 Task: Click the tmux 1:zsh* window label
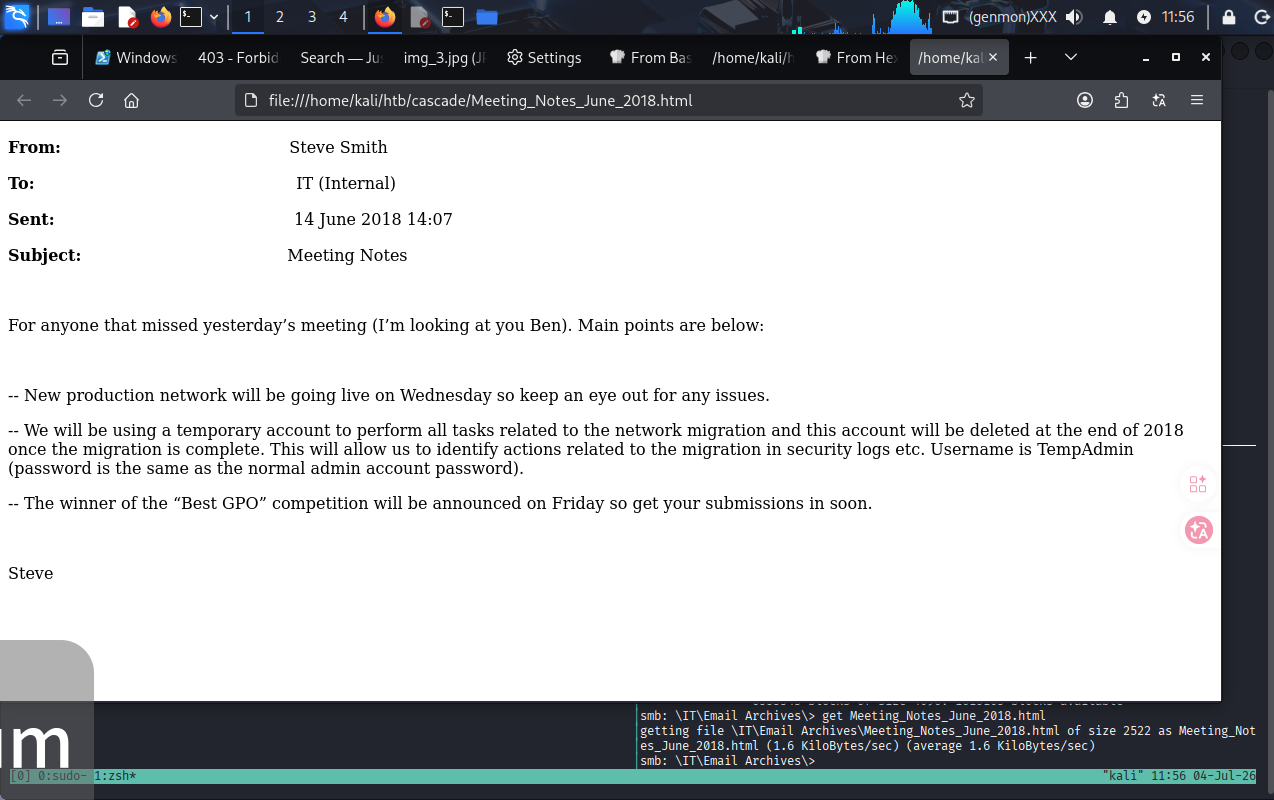click(115, 776)
